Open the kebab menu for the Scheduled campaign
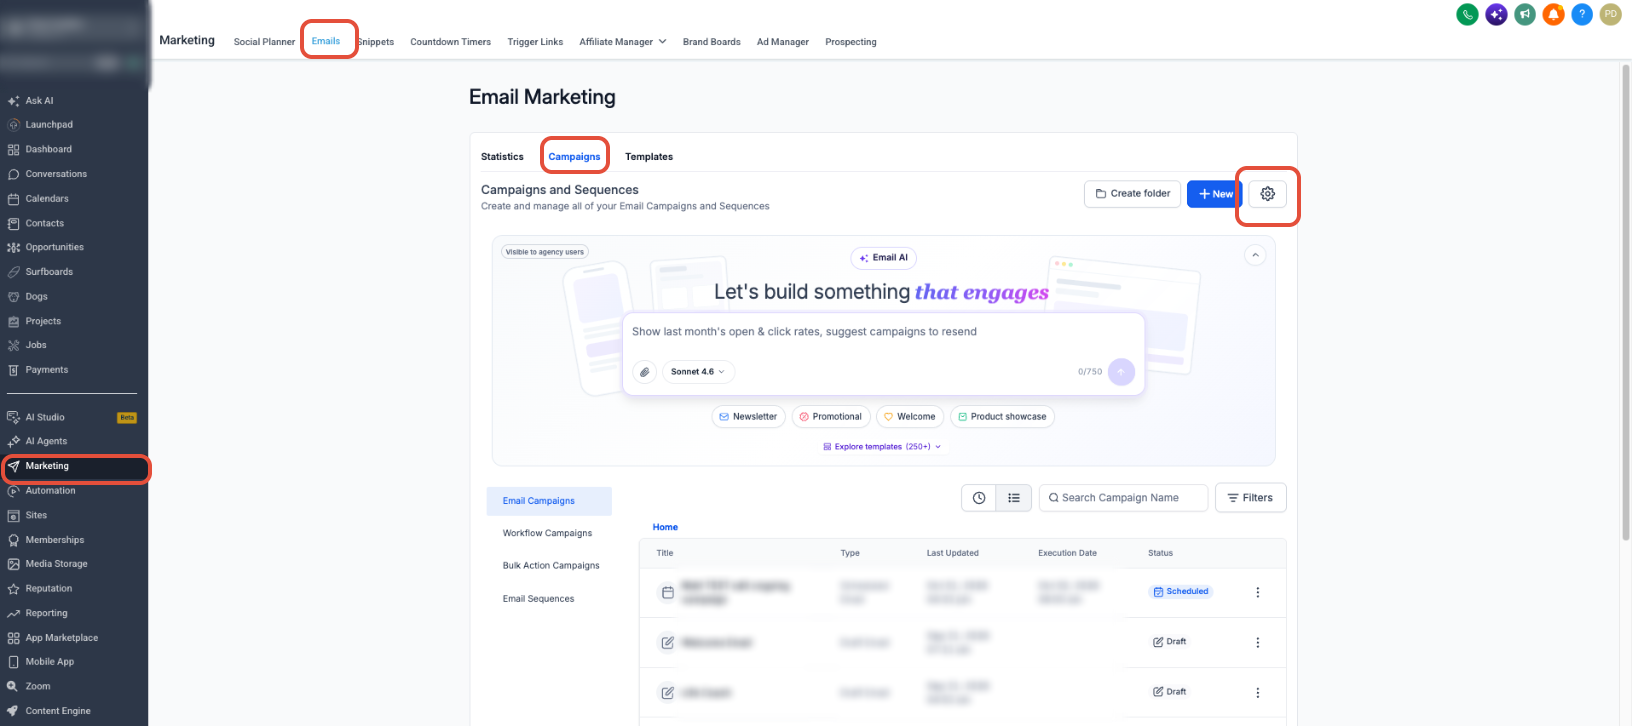 (x=1258, y=592)
